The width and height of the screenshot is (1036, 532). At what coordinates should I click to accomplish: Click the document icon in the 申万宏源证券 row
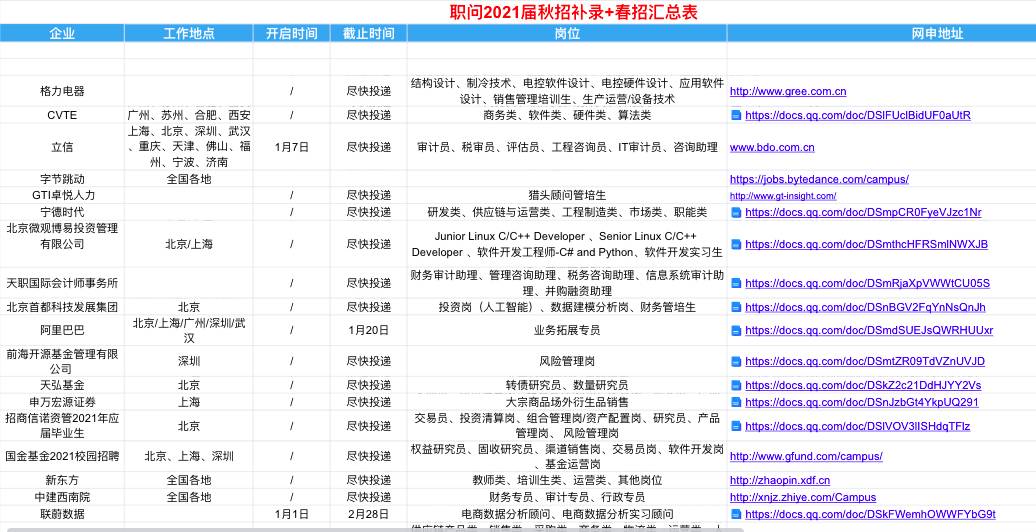(x=735, y=402)
